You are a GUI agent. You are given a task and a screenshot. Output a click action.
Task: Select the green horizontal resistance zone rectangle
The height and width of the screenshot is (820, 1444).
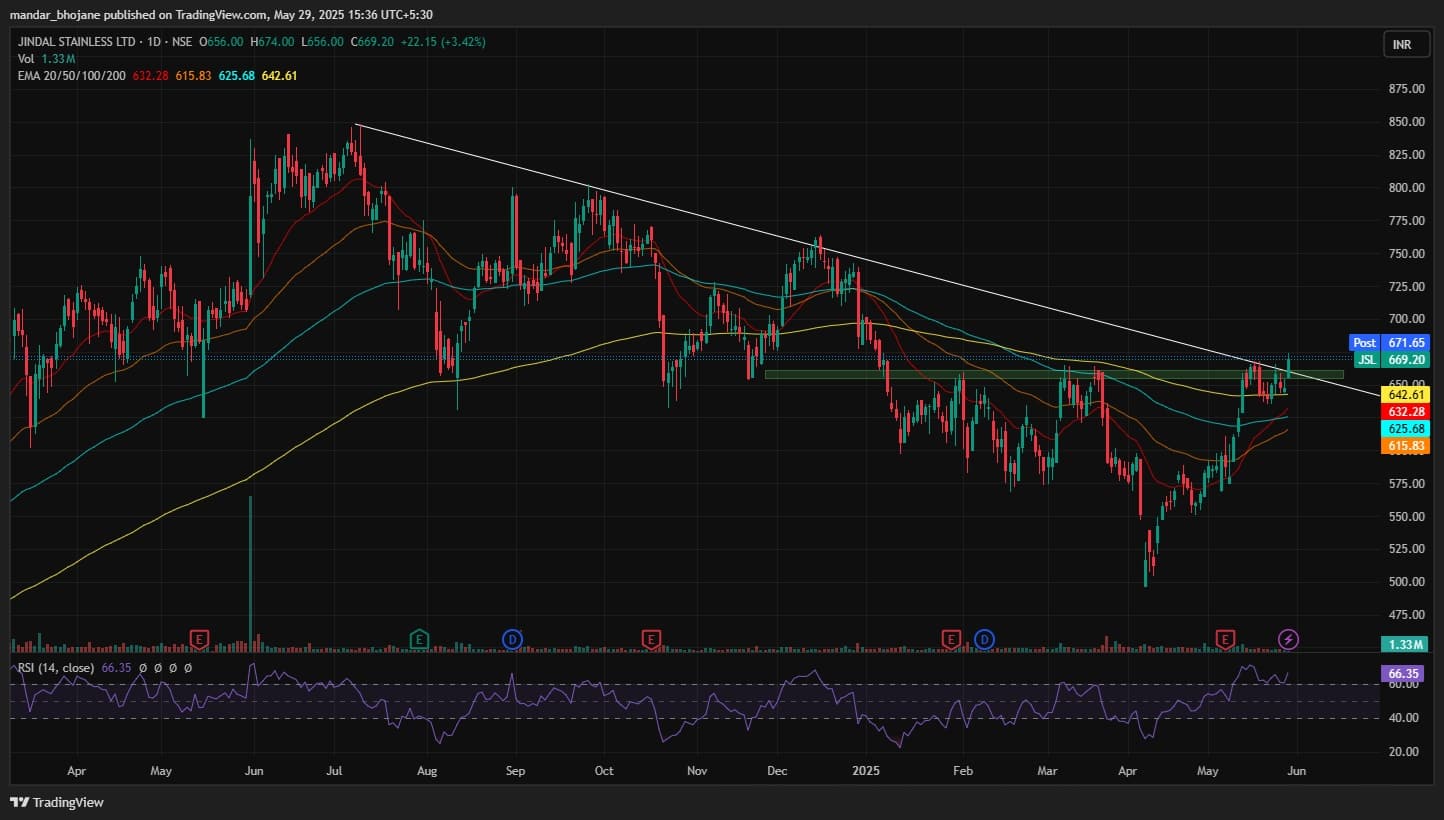tap(1000, 375)
